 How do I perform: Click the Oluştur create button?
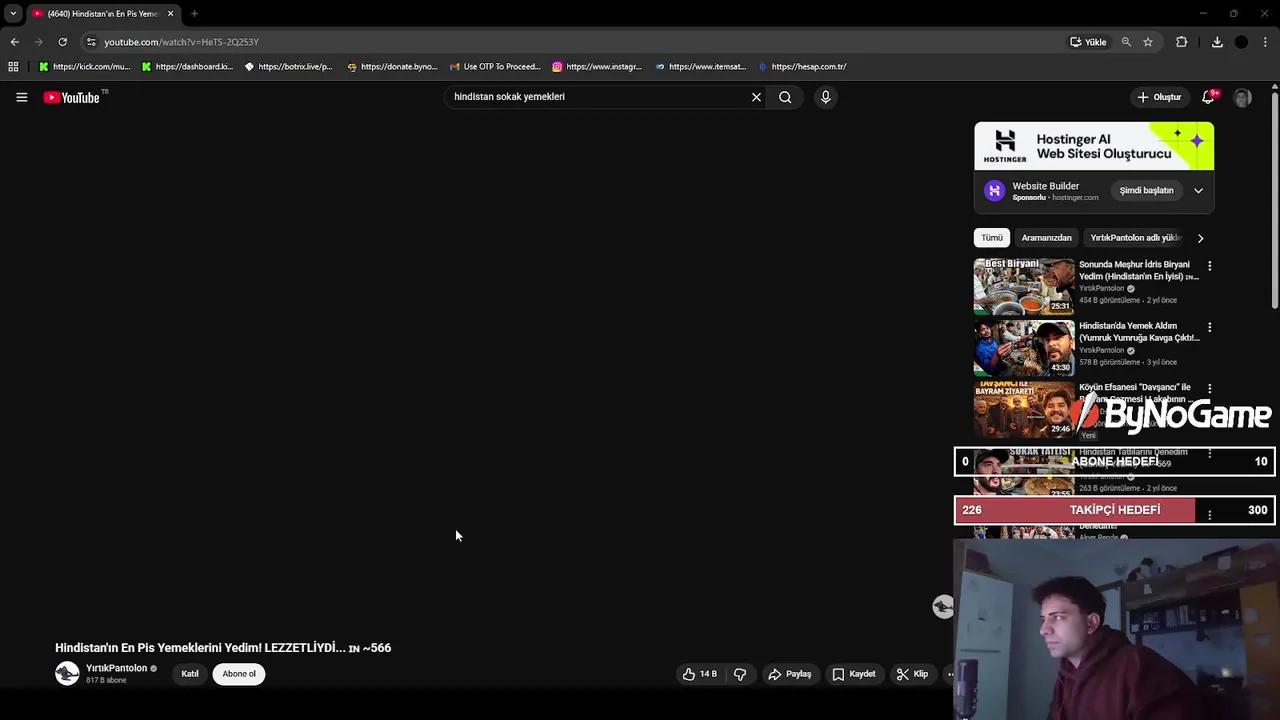pyautogui.click(x=1160, y=97)
